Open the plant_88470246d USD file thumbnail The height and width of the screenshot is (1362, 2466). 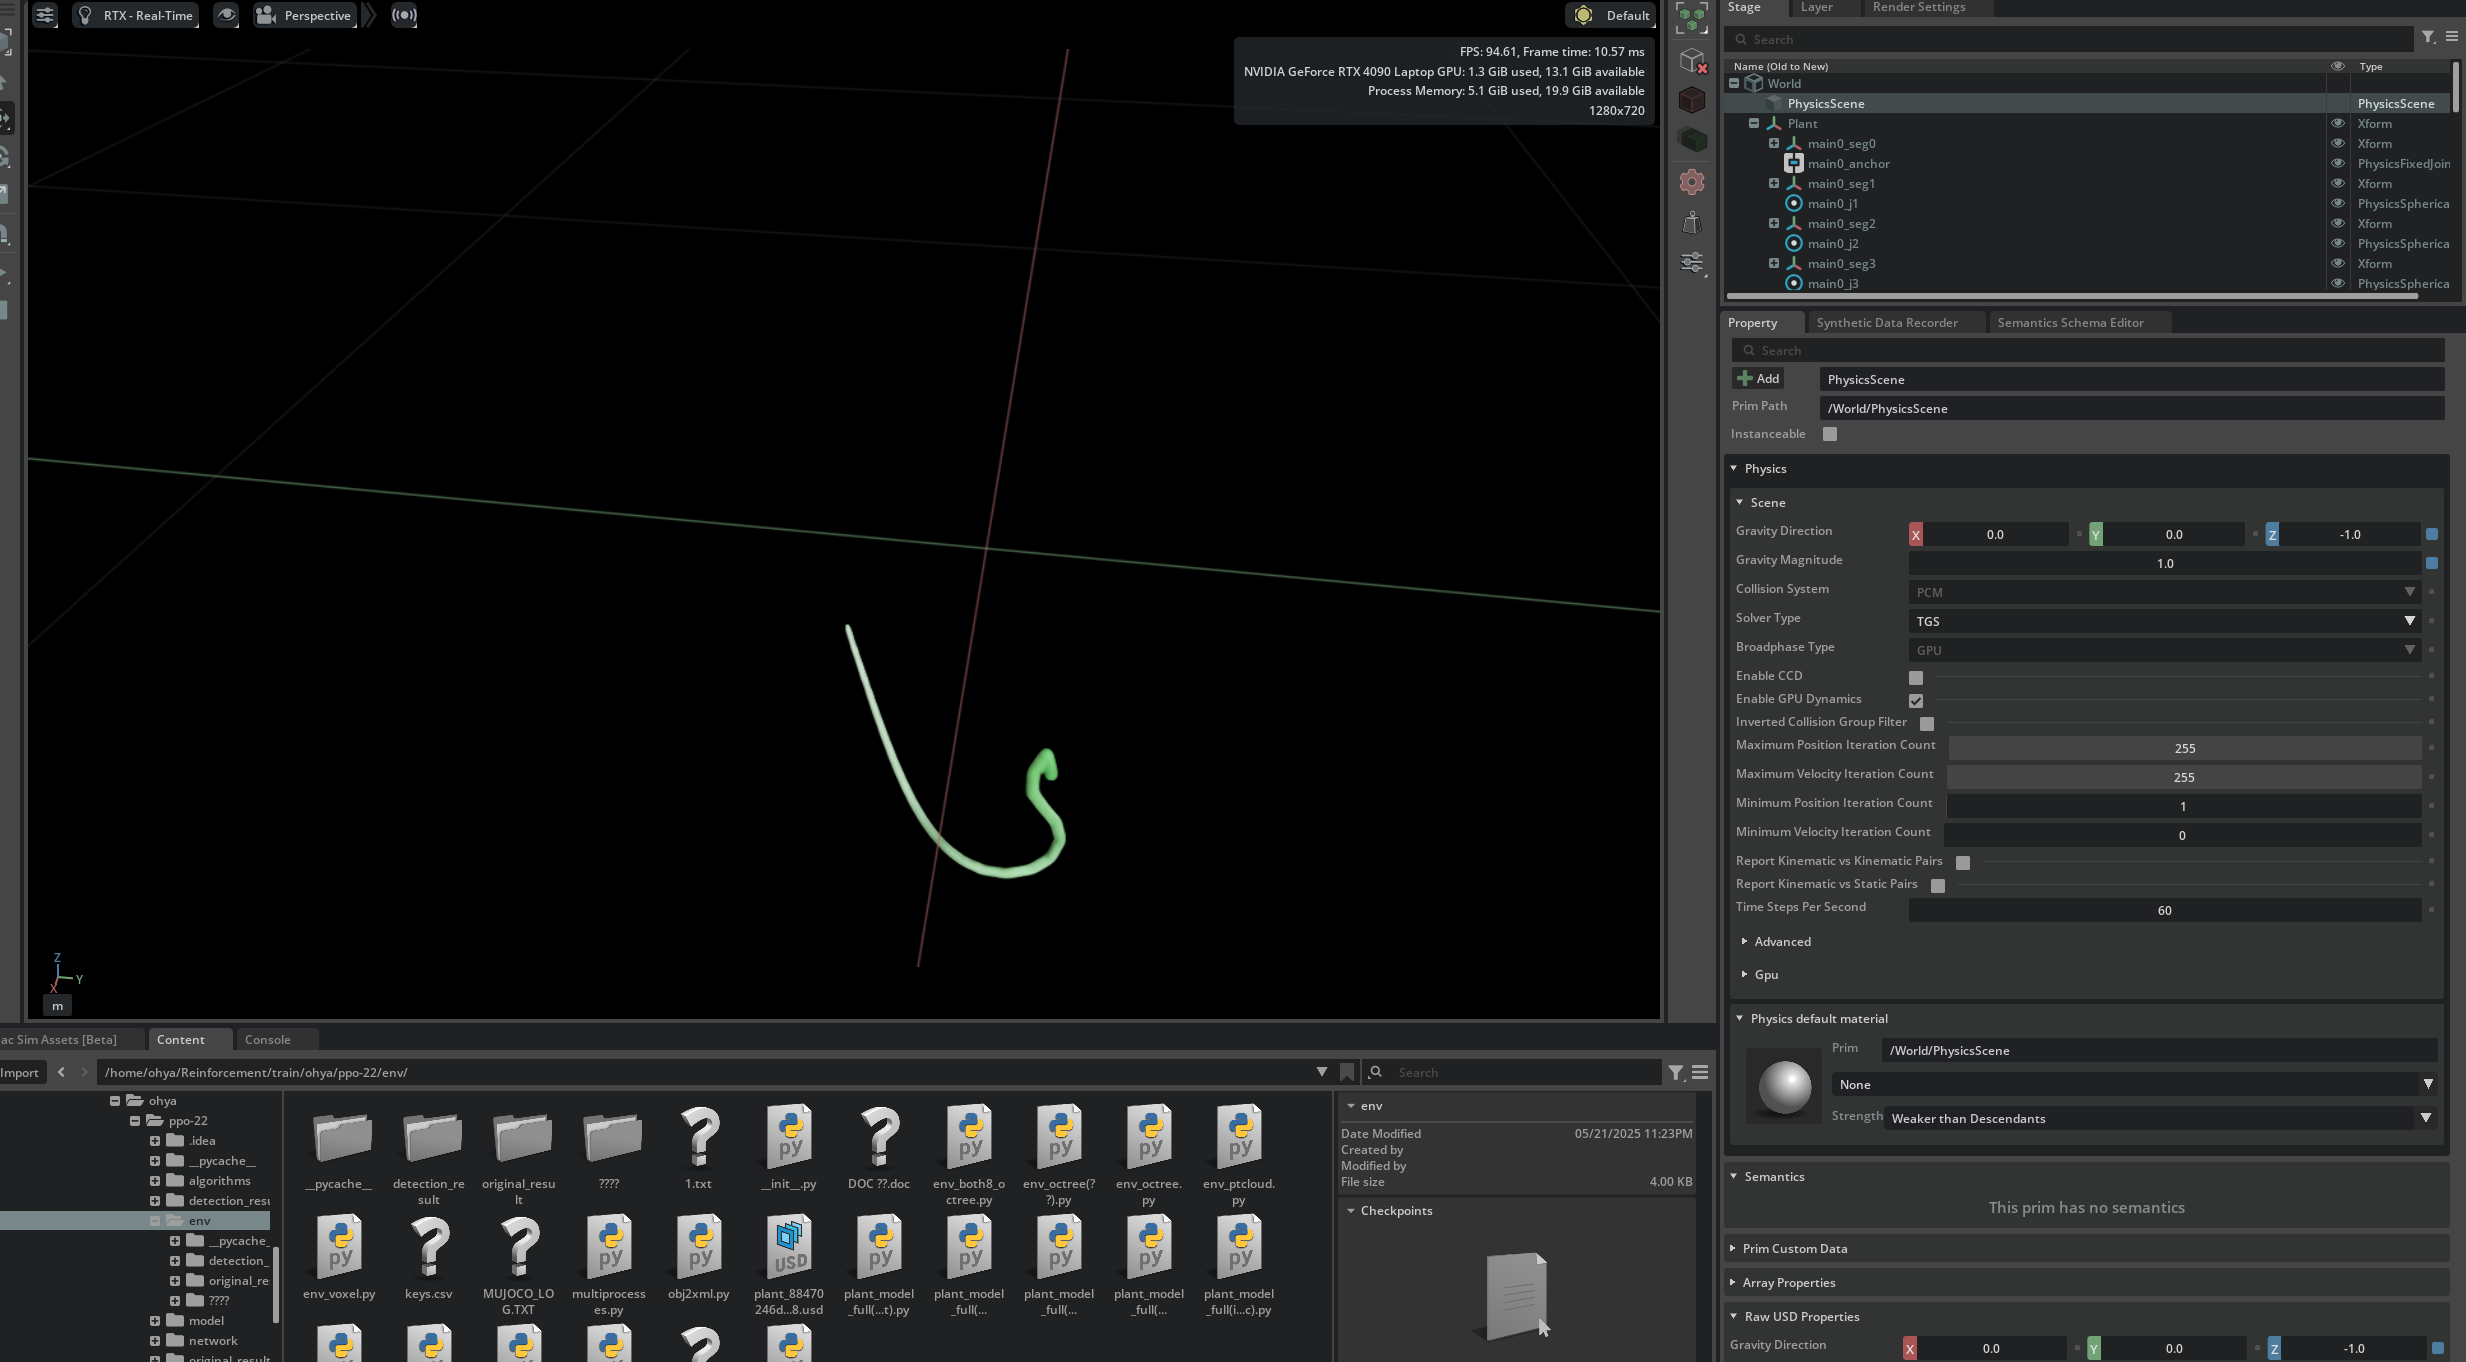[788, 1248]
